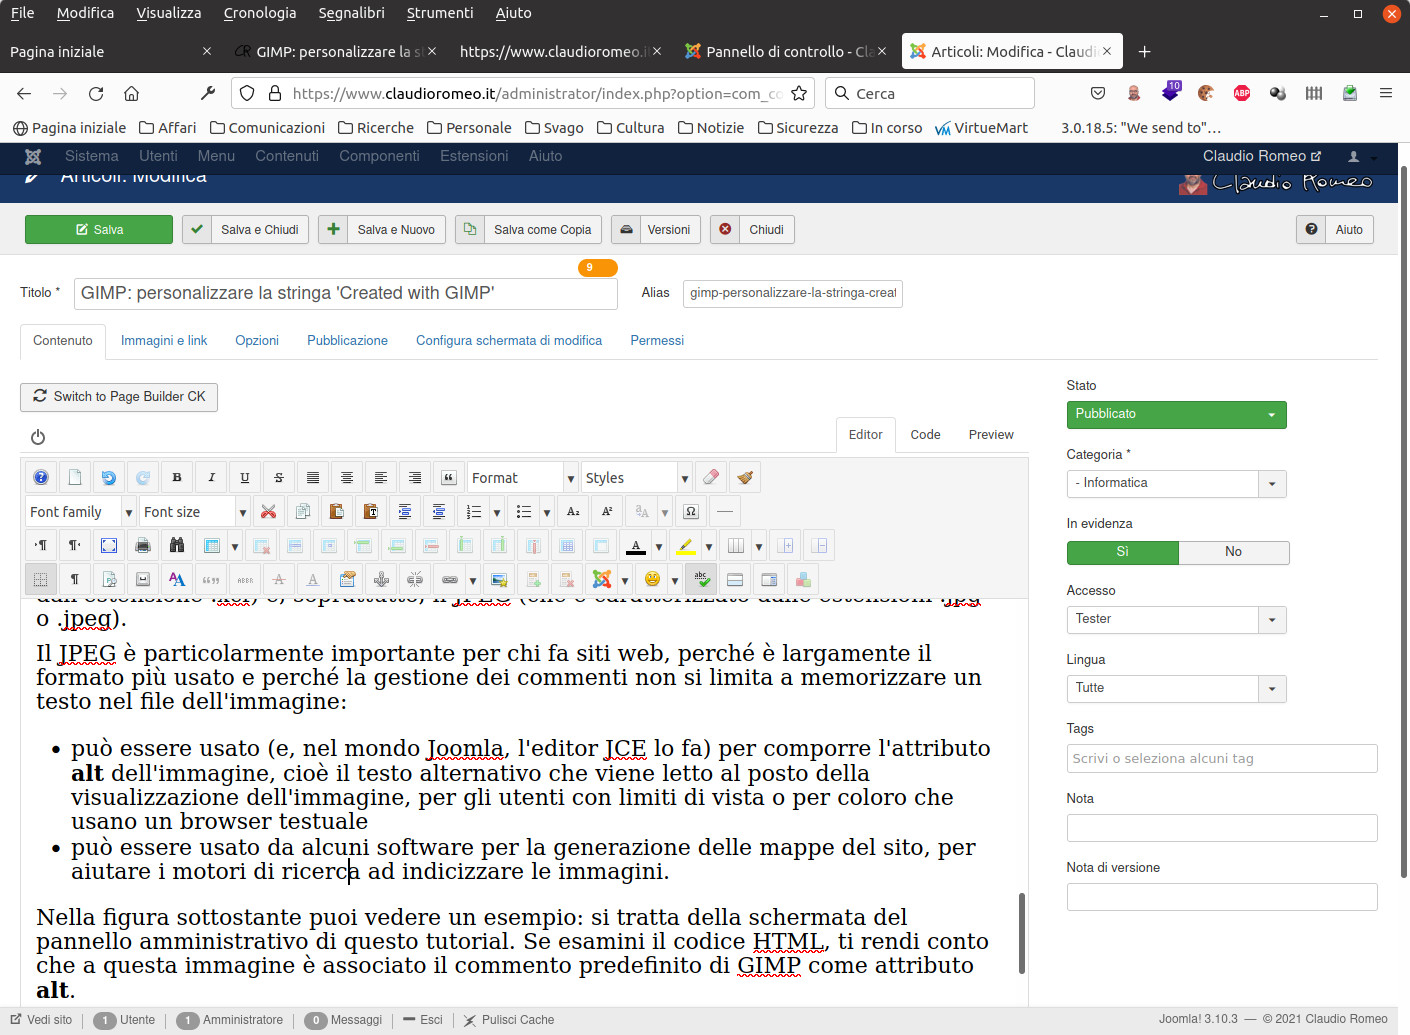
Task: Switch editor to Code view
Action: coord(925,435)
